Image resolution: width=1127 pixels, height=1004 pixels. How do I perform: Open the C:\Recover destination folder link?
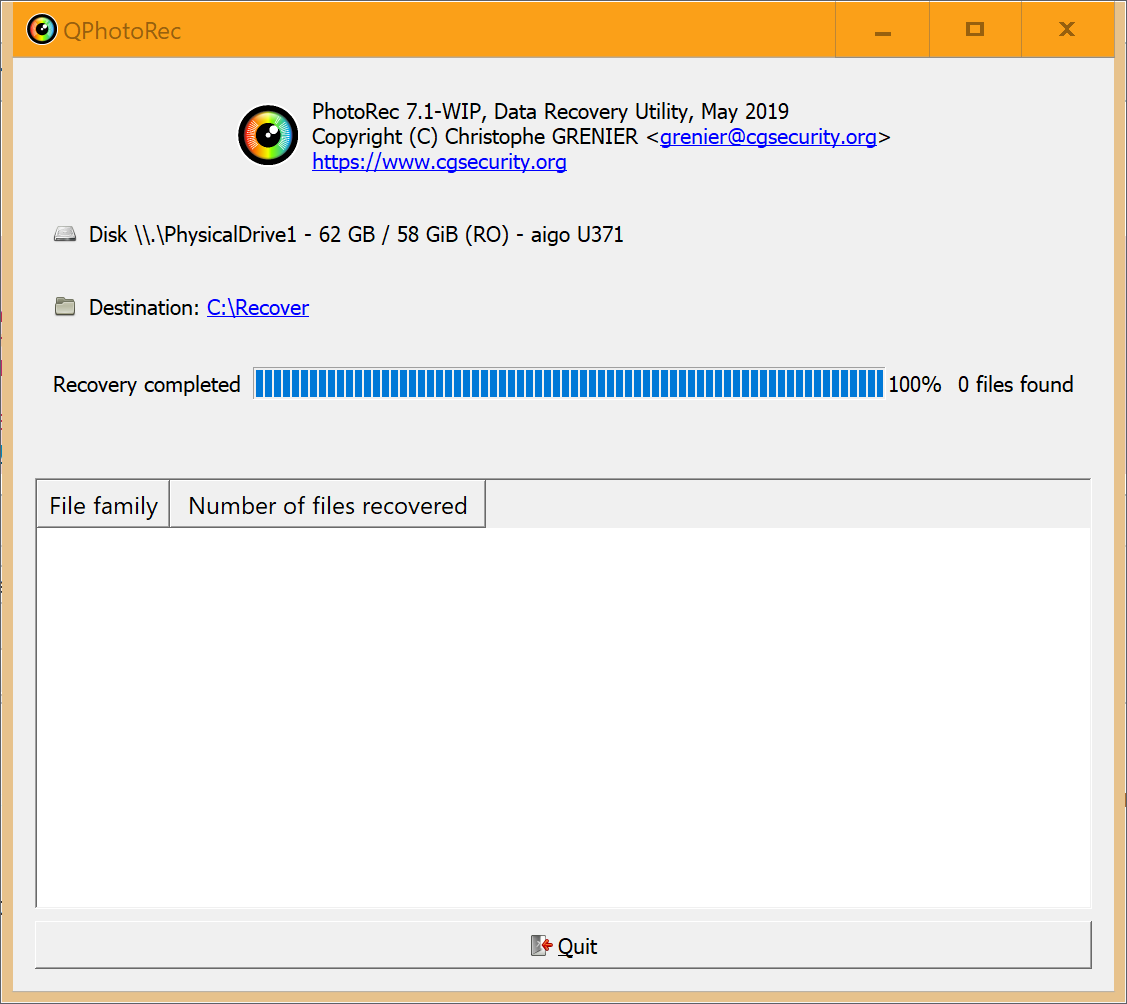pyautogui.click(x=258, y=308)
